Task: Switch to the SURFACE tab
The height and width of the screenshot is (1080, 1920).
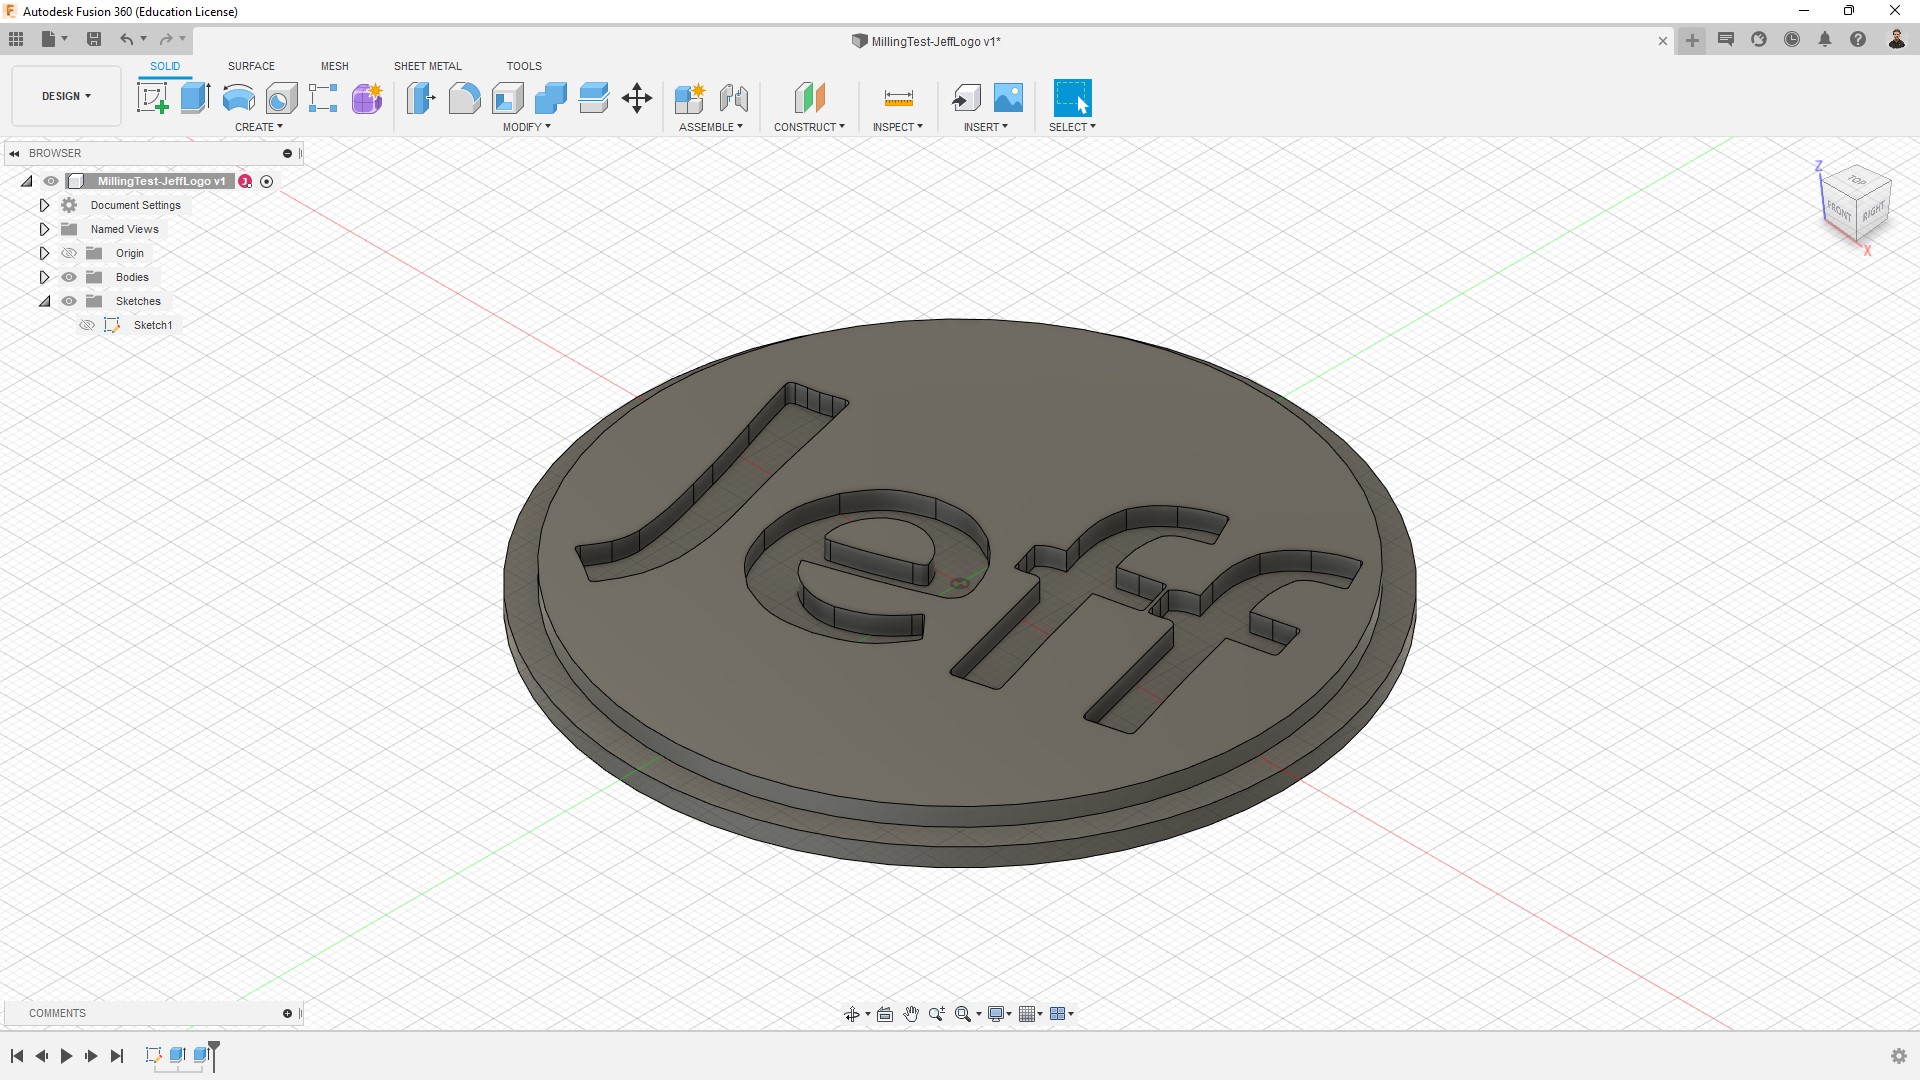Action: 251,66
